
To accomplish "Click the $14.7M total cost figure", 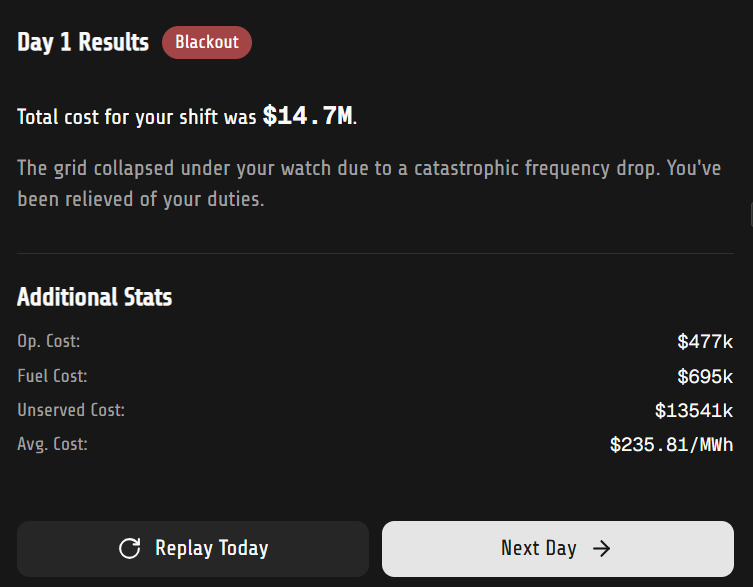I will 307,116.
